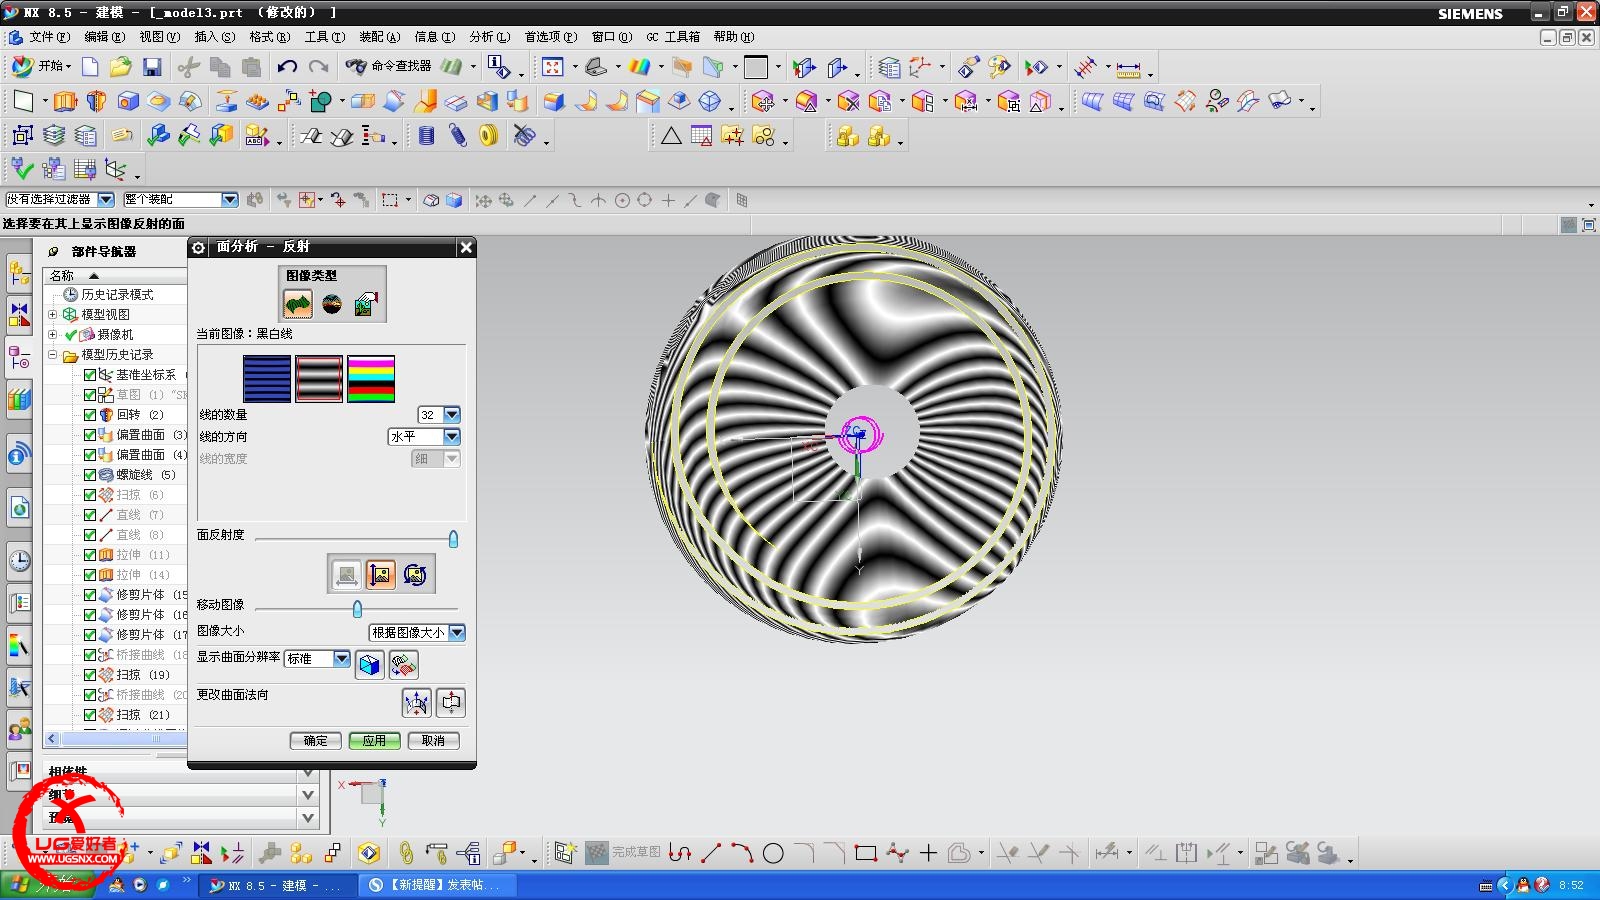Click the Fit view icon in top toolbar

pos(553,67)
